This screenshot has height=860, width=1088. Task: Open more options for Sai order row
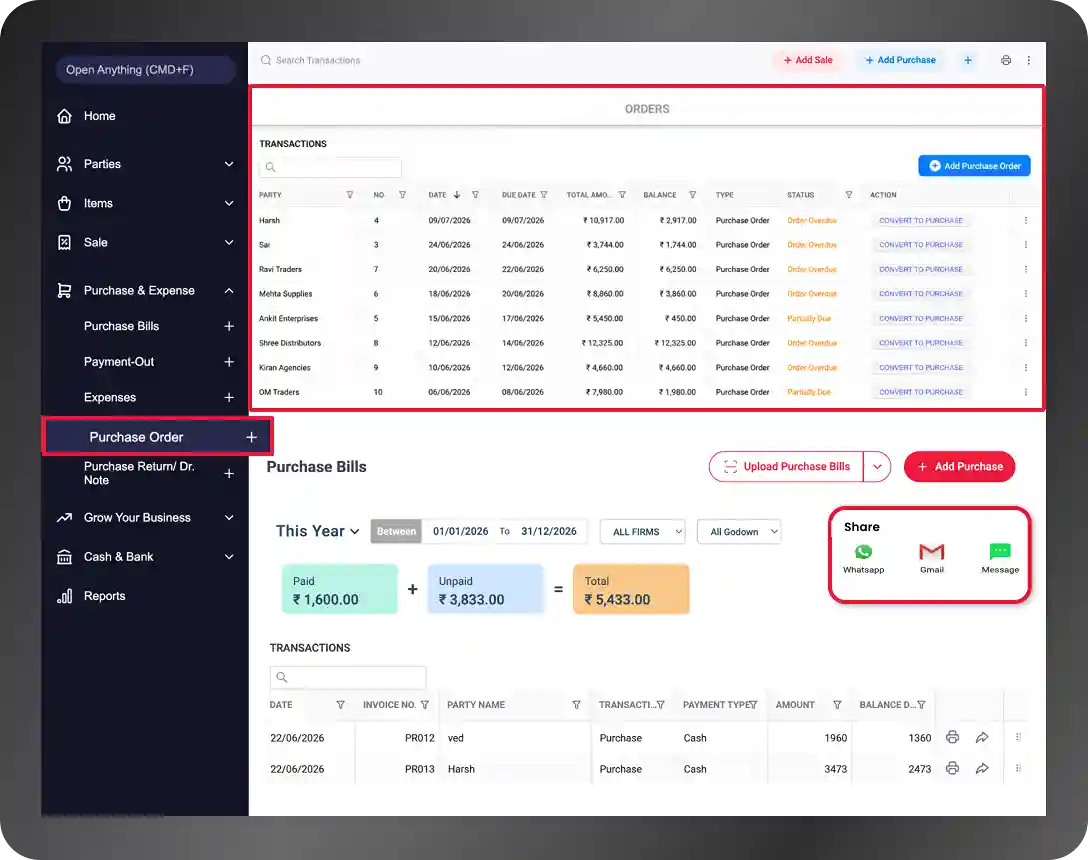point(1026,245)
